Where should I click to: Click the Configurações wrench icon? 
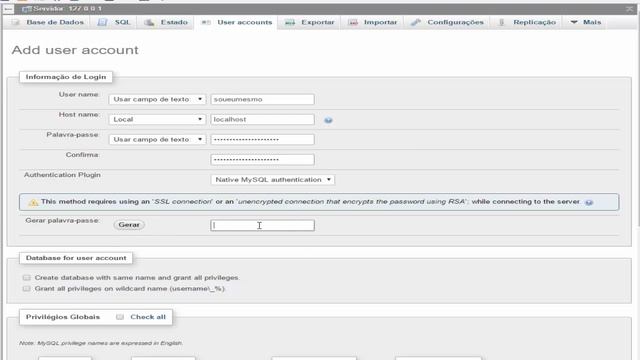click(416, 22)
